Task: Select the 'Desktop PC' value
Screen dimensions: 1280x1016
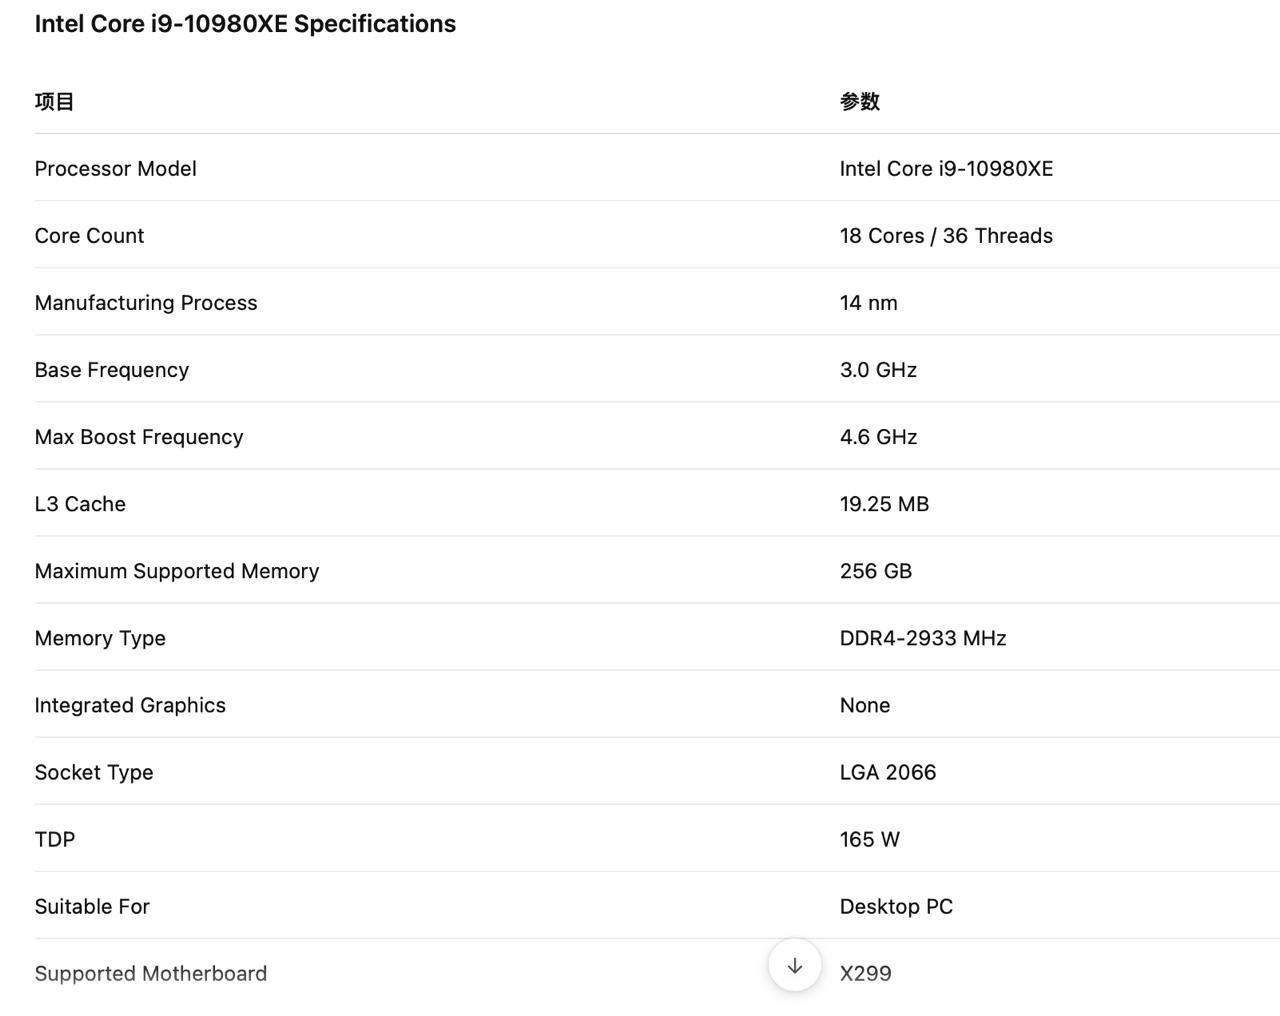Action: [897, 905]
